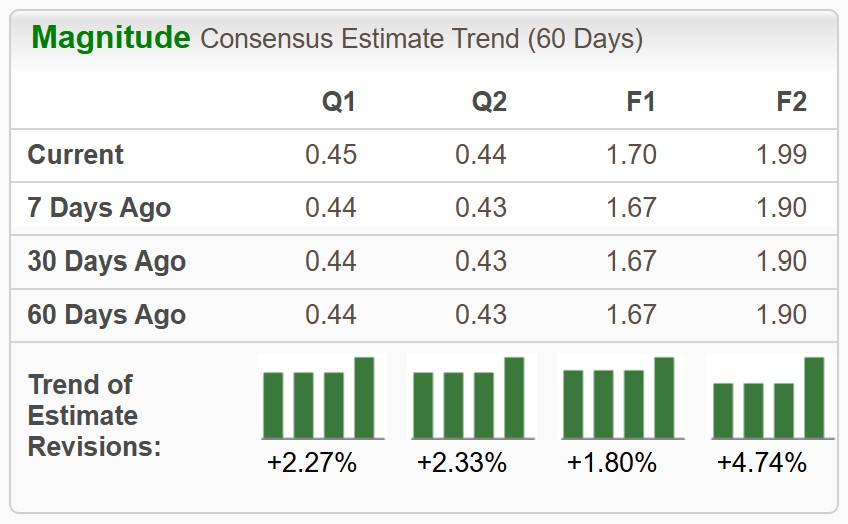Image resolution: width=848 pixels, height=524 pixels.
Task: Click the 60 Days Ago row label
Action: click(107, 314)
